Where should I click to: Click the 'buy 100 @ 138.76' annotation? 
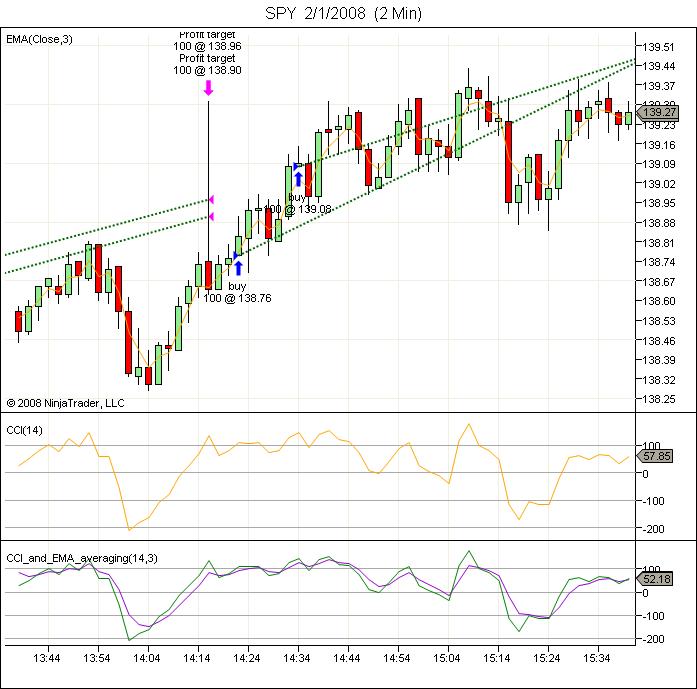click(237, 292)
